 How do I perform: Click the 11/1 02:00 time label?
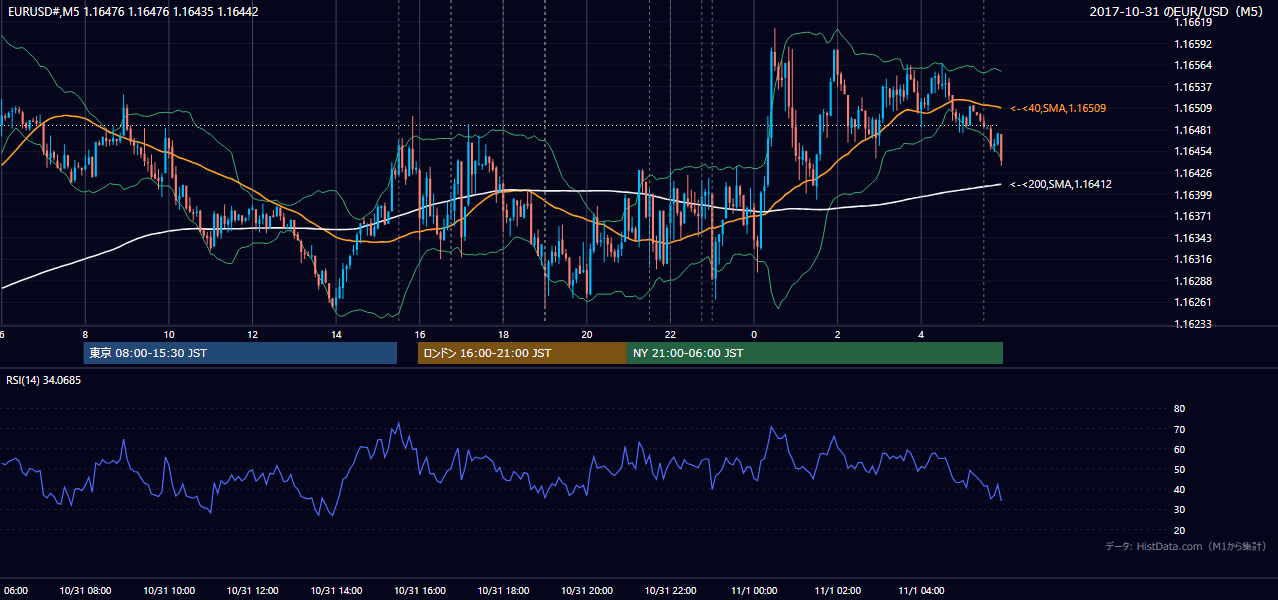pos(838,591)
